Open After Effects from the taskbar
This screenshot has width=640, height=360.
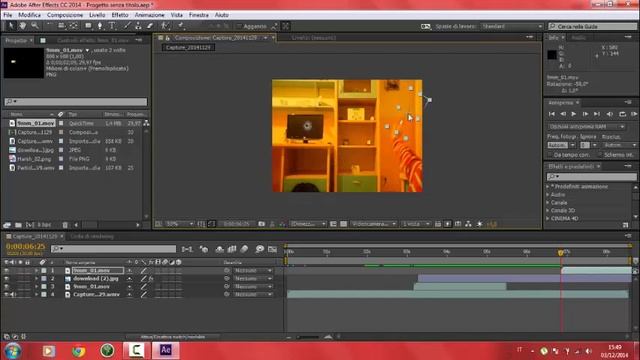click(165, 350)
